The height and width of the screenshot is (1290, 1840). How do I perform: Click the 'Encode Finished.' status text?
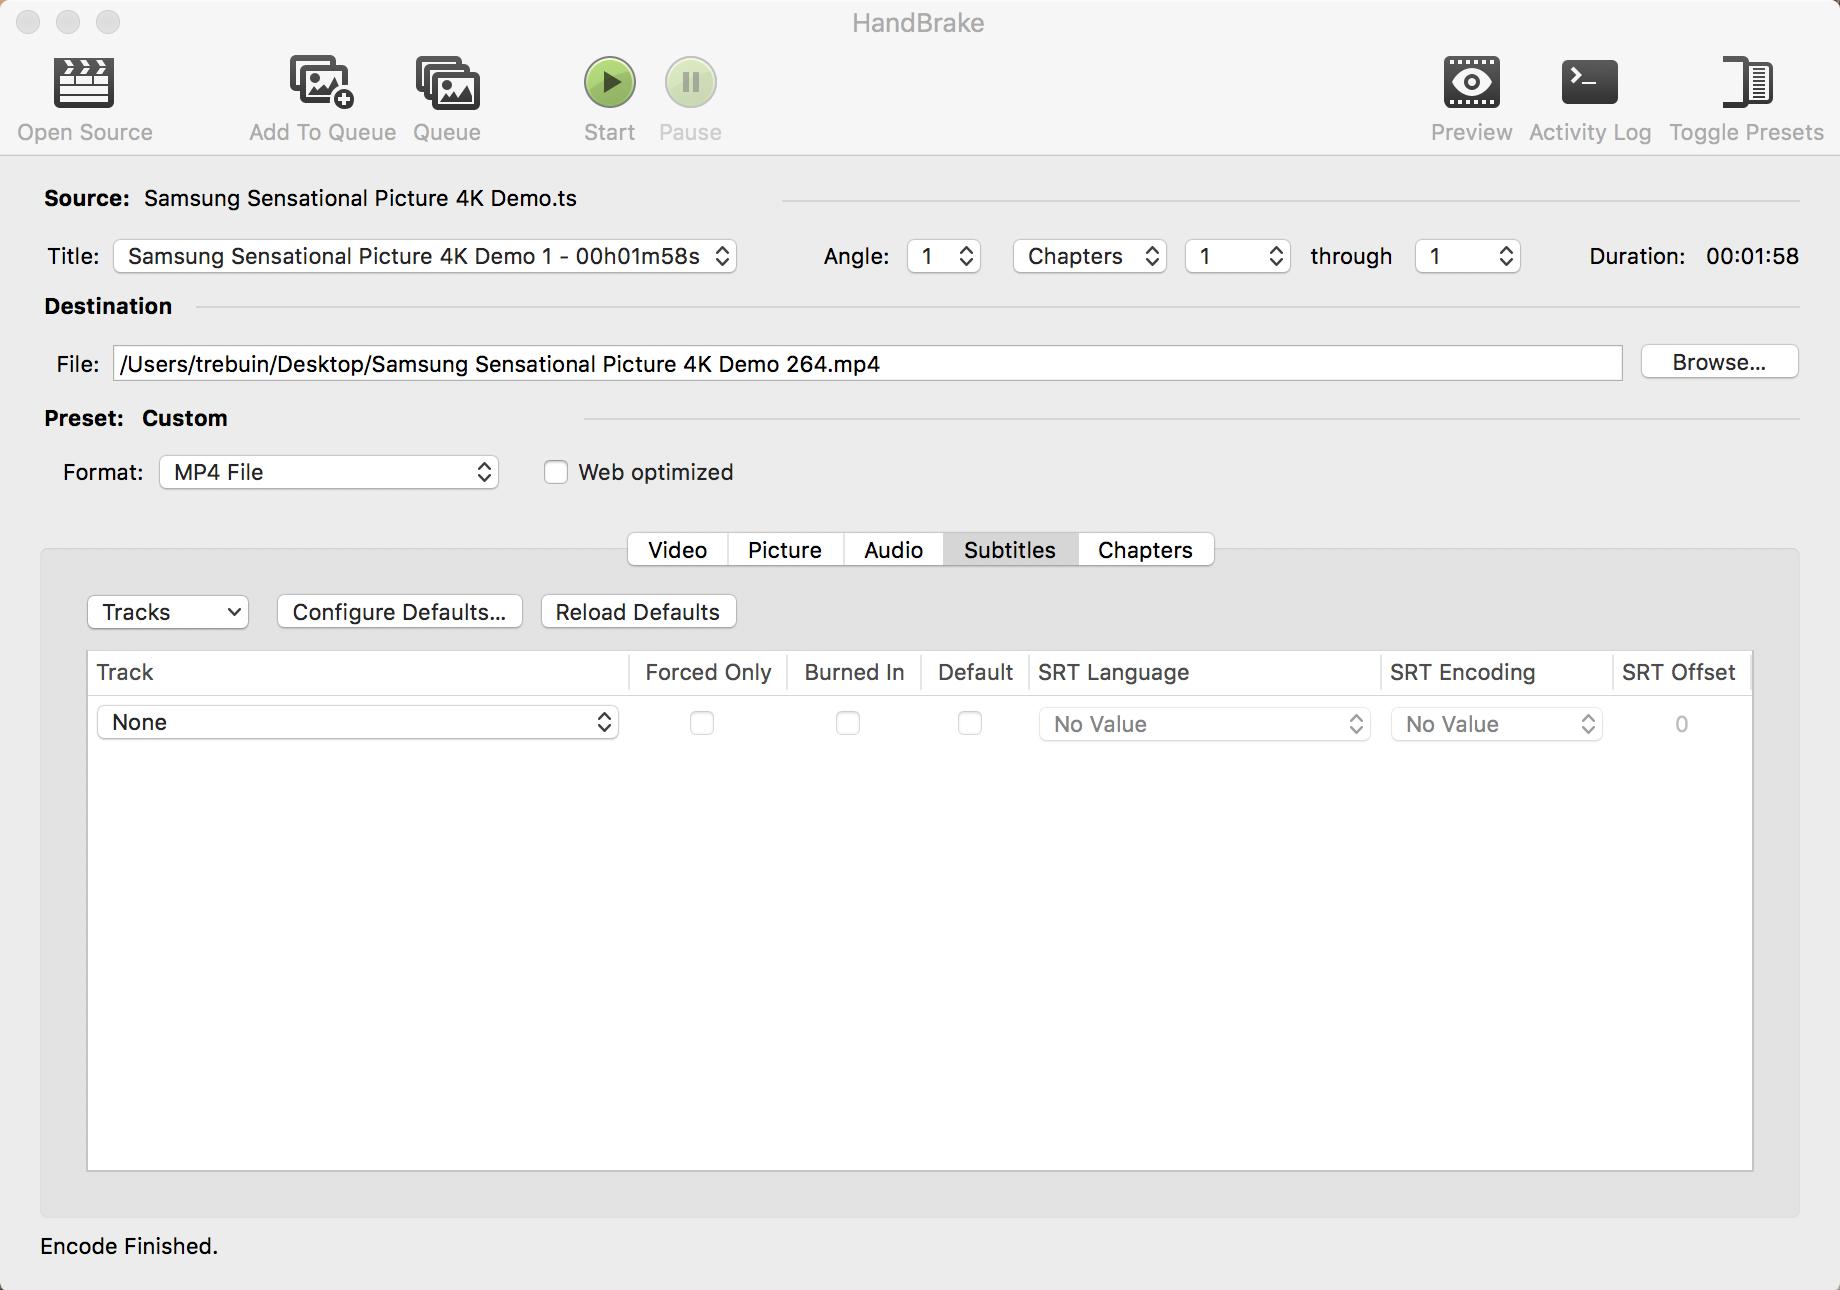(x=129, y=1246)
